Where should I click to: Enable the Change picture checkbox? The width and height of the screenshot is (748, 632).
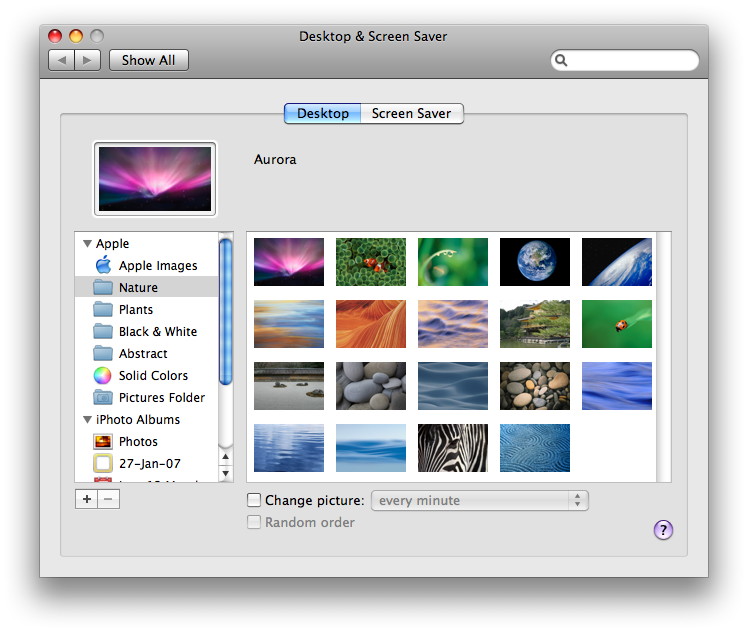[254, 500]
